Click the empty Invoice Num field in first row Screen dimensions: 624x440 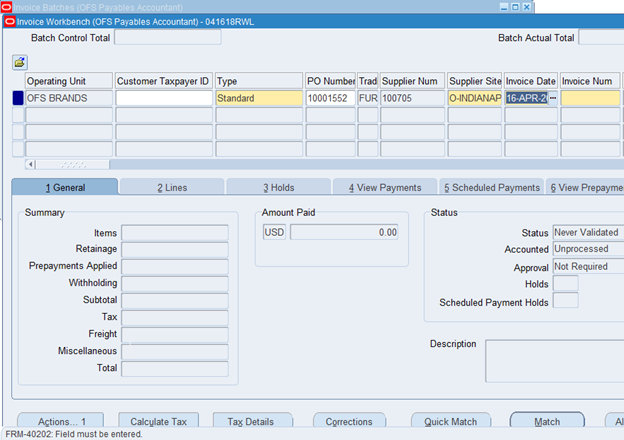590,98
